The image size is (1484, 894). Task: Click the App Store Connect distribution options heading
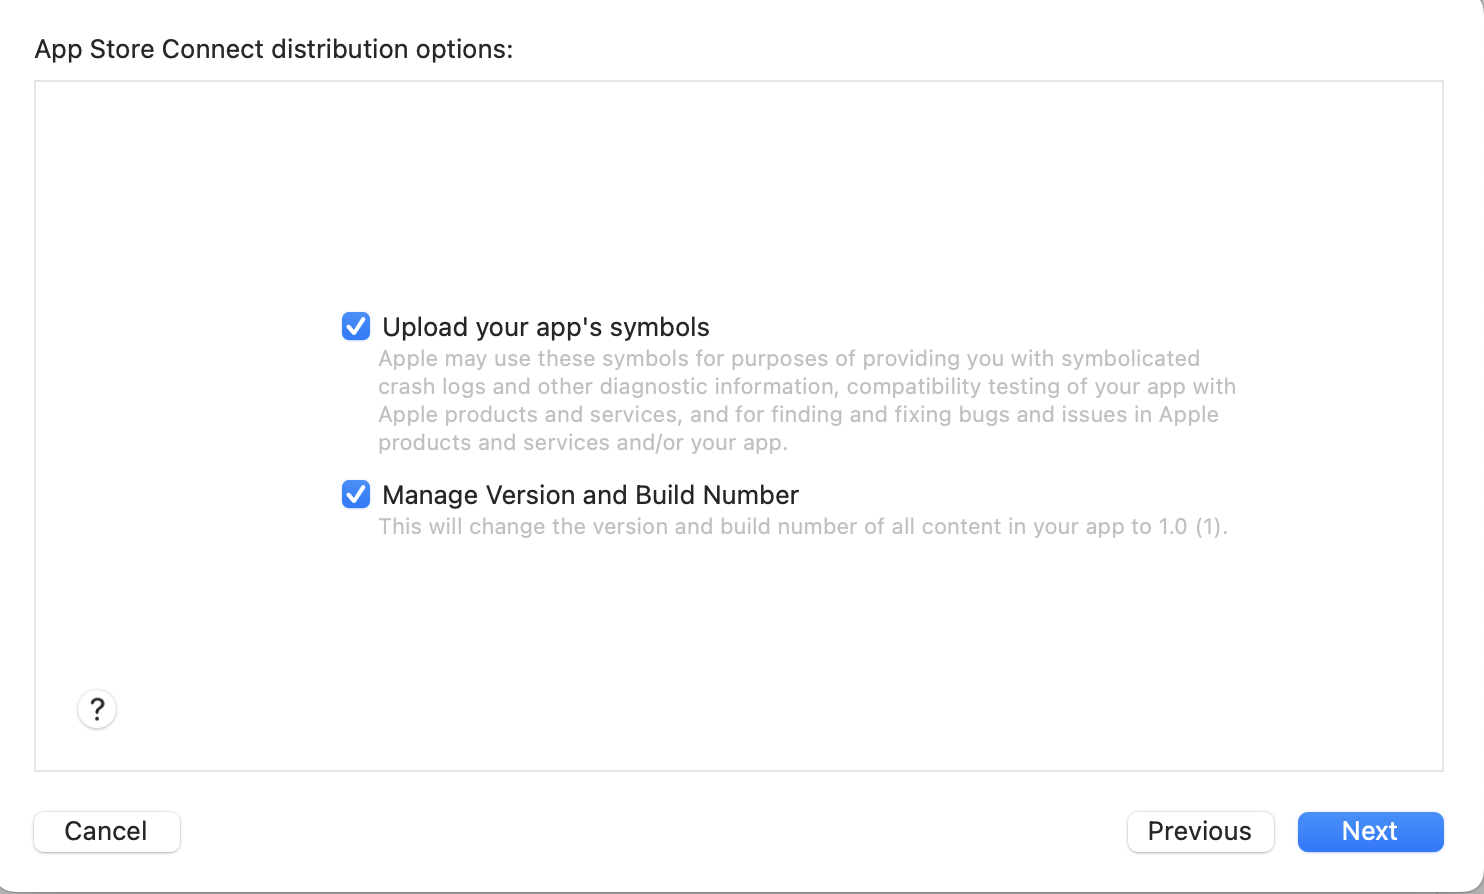coord(273,49)
